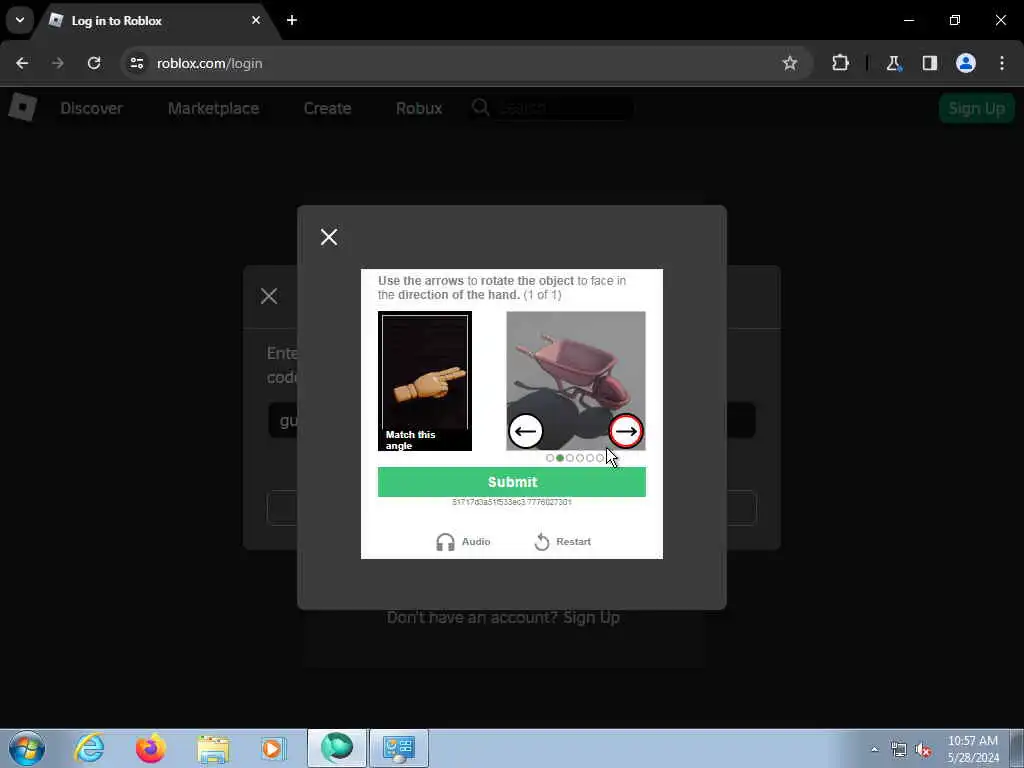Screen dimensions: 1024x768
Task: Show hidden system tray icons
Action: tap(874, 750)
